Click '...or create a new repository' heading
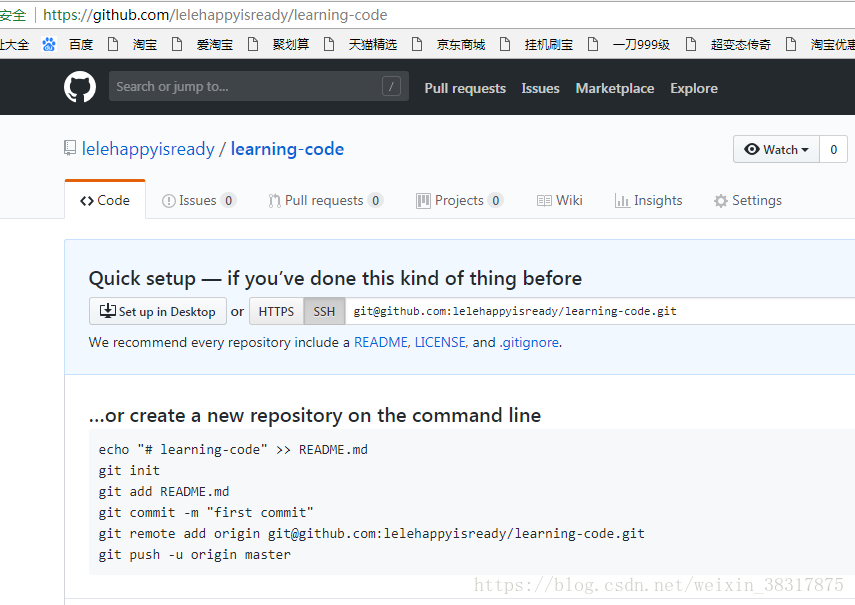The image size is (855, 605). coord(315,415)
